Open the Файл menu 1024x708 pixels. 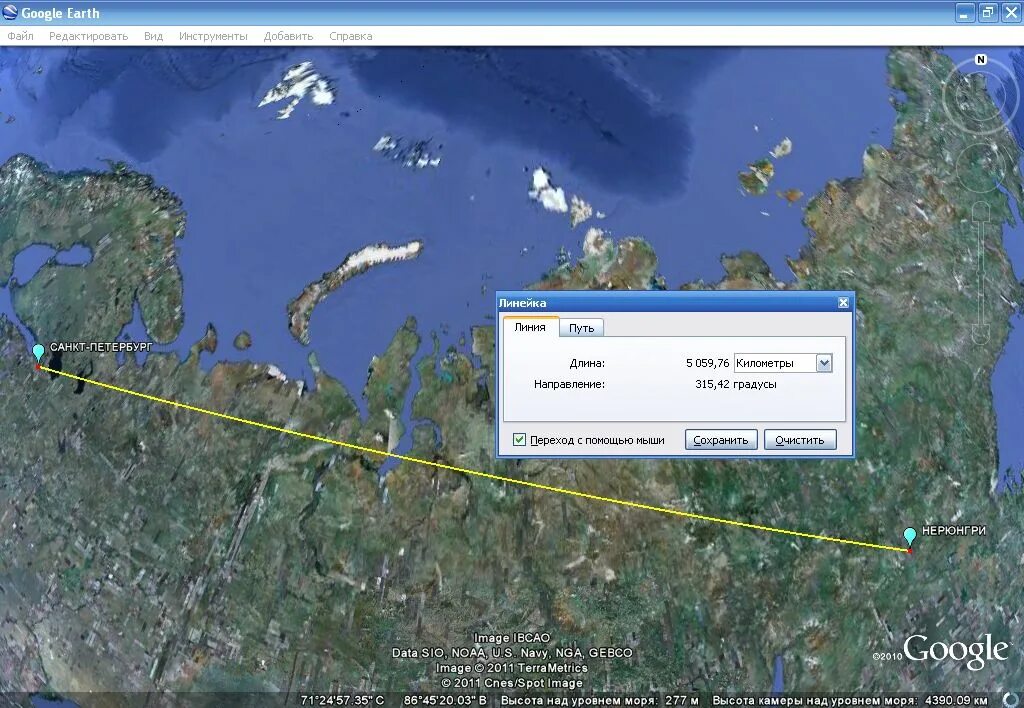[x=20, y=36]
